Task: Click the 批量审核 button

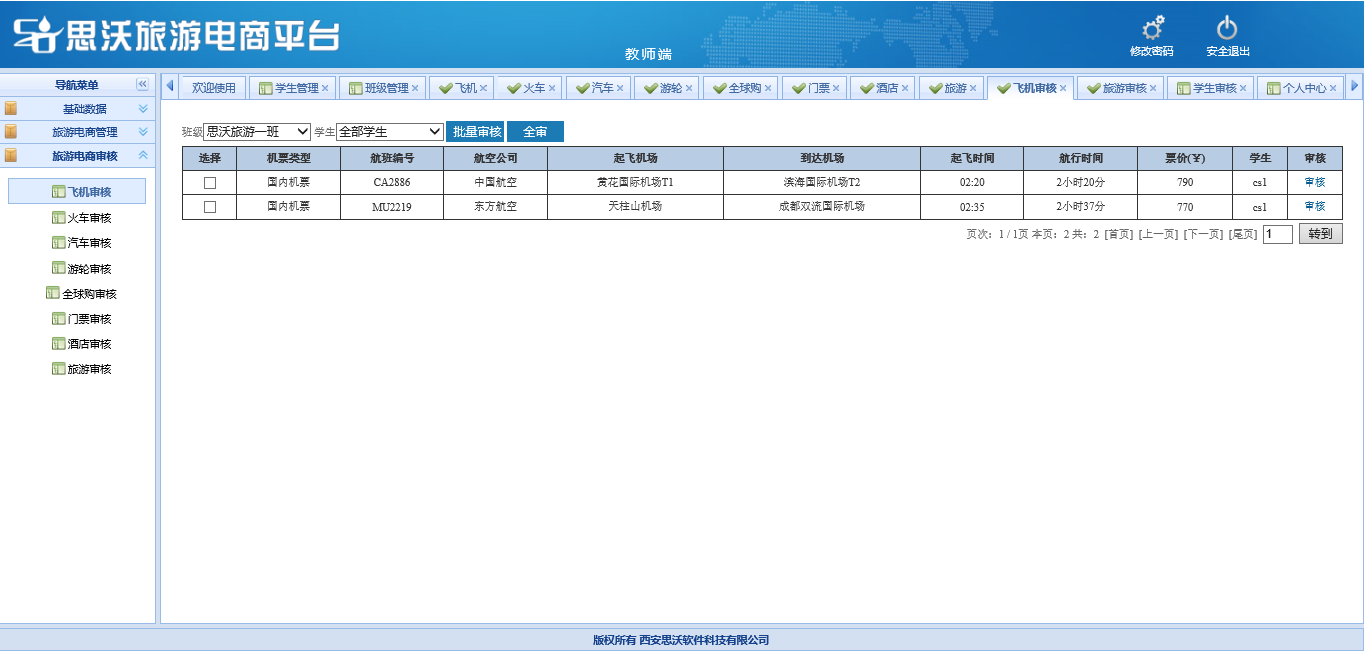Action: (x=475, y=132)
